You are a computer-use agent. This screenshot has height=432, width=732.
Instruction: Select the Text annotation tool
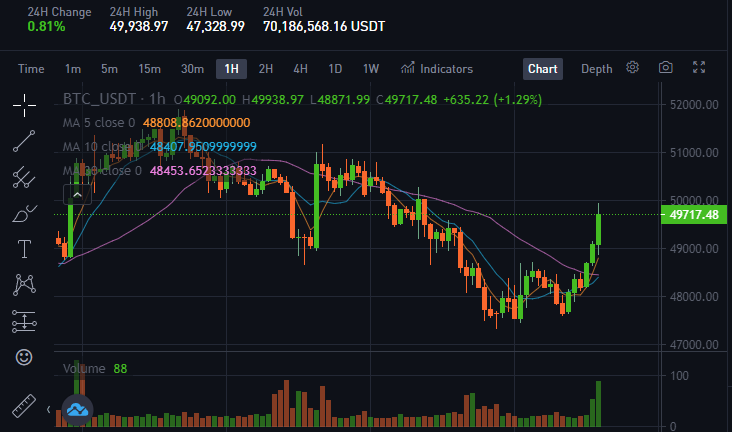click(24, 249)
